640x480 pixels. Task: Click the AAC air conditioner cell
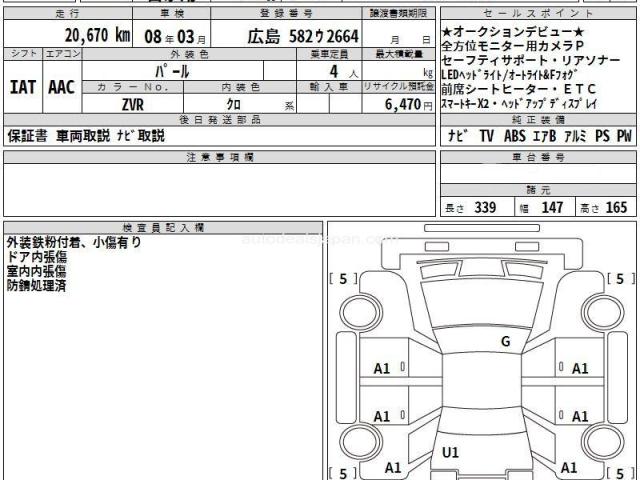(x=62, y=87)
